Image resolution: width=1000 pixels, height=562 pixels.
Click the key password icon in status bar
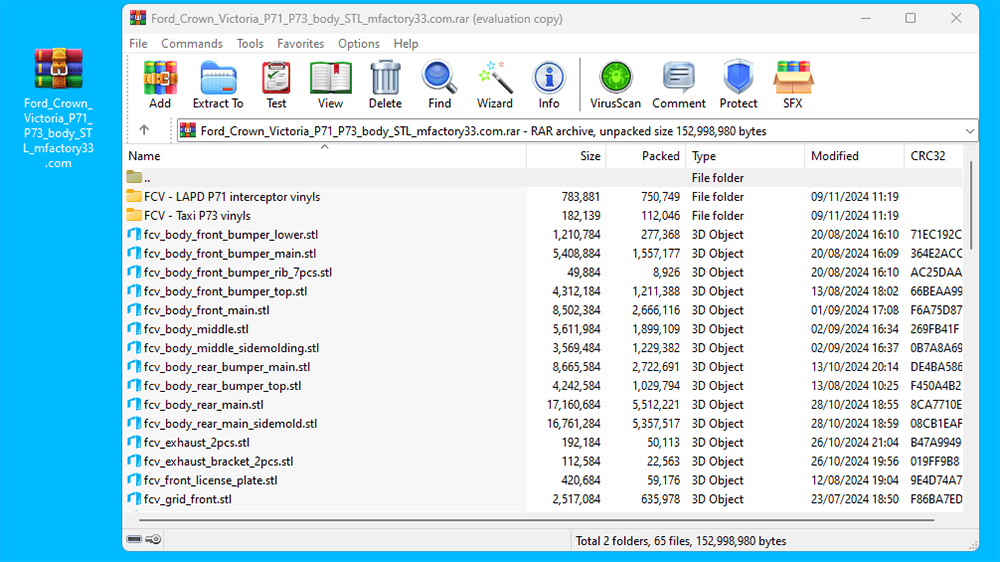click(153, 540)
